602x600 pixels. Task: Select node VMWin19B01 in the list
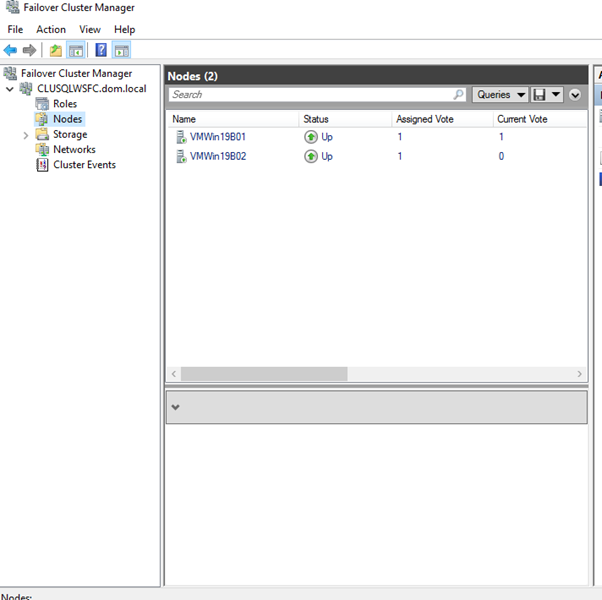[217, 137]
